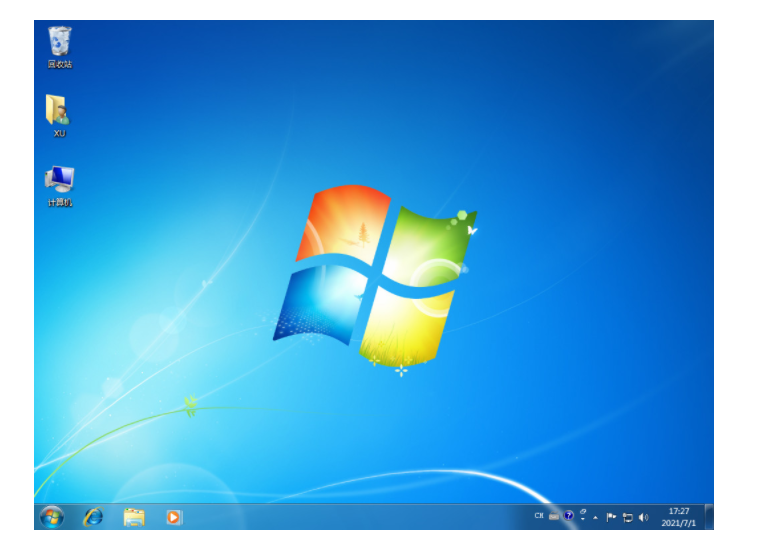The image size is (758, 544).
Task: Open Windows Explorer from the taskbar
Action: (x=134, y=517)
